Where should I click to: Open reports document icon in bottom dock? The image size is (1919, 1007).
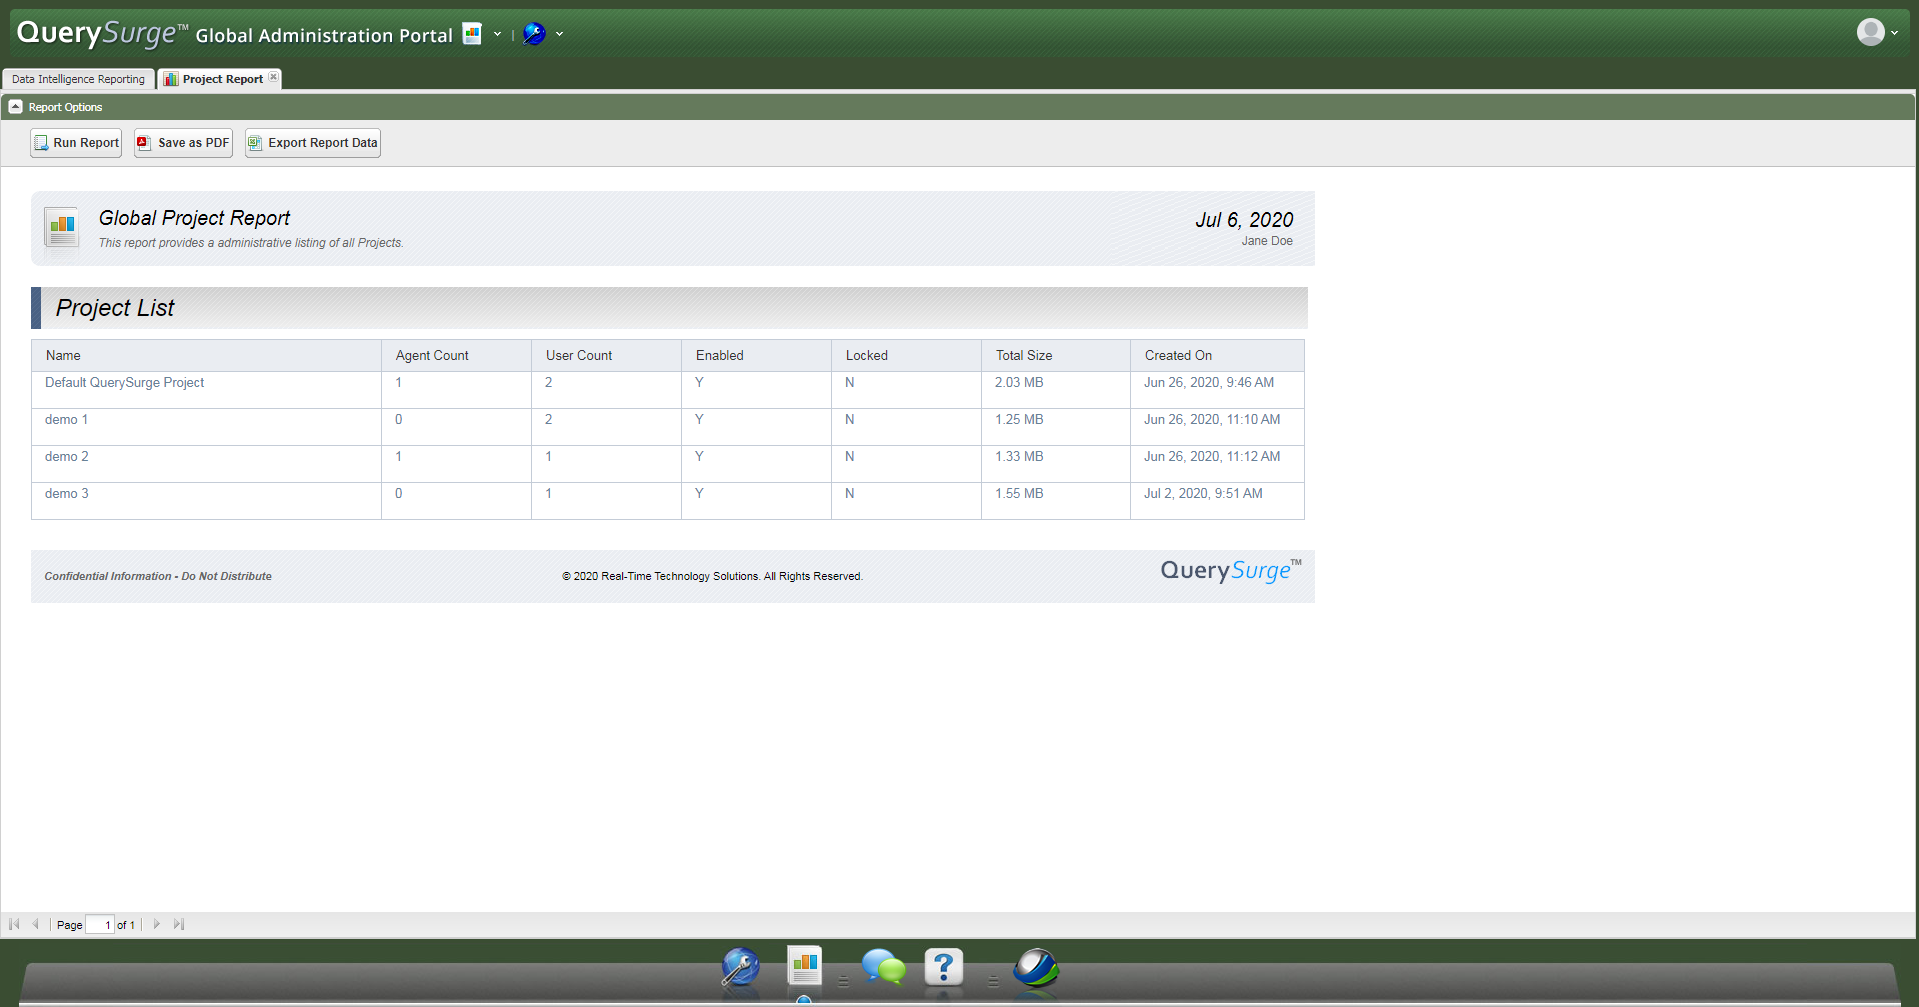click(x=805, y=966)
